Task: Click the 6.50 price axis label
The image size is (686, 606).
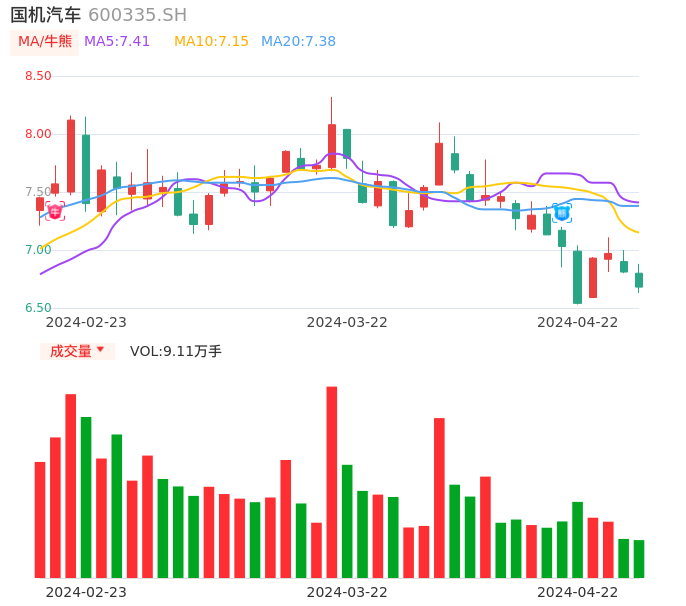Action: coord(38,308)
